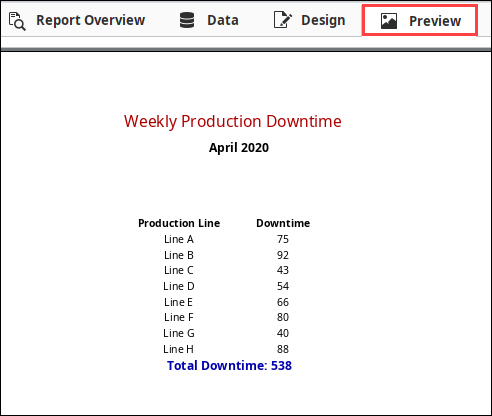Viewport: 492px width, 416px height.
Task: Click the Preview picture icon
Action: pyautogui.click(x=389, y=21)
